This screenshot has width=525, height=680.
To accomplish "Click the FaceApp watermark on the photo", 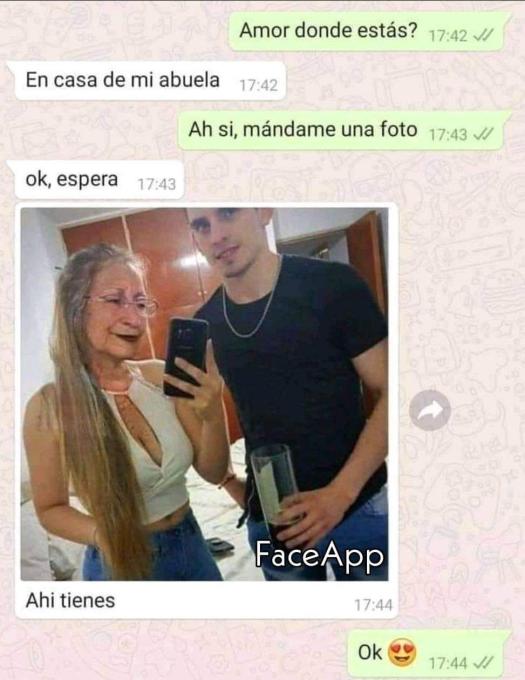I will tap(320, 556).
